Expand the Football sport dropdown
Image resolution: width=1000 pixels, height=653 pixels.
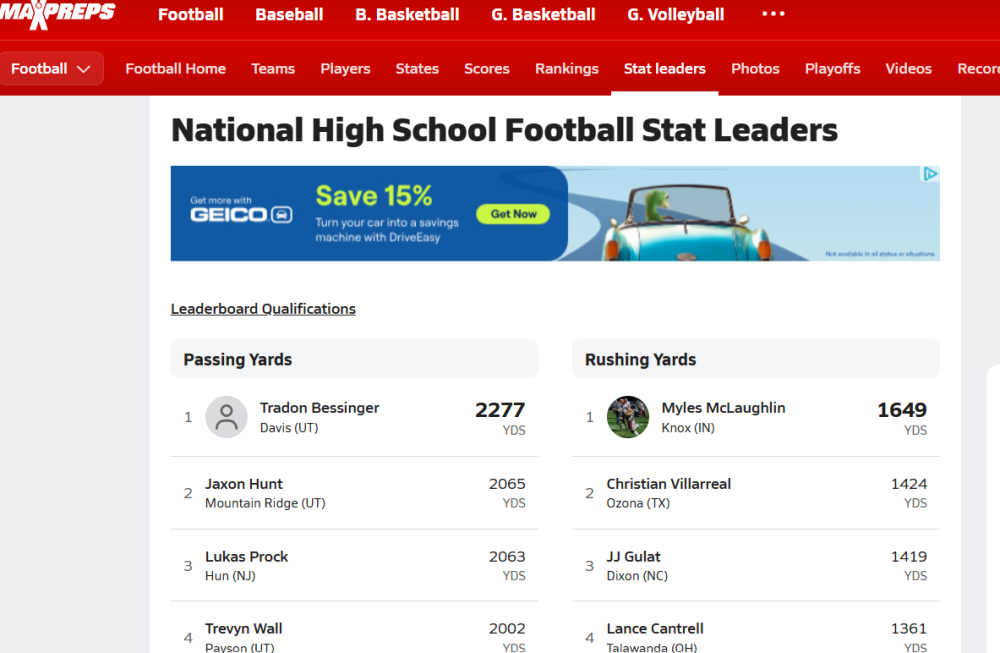pos(51,69)
